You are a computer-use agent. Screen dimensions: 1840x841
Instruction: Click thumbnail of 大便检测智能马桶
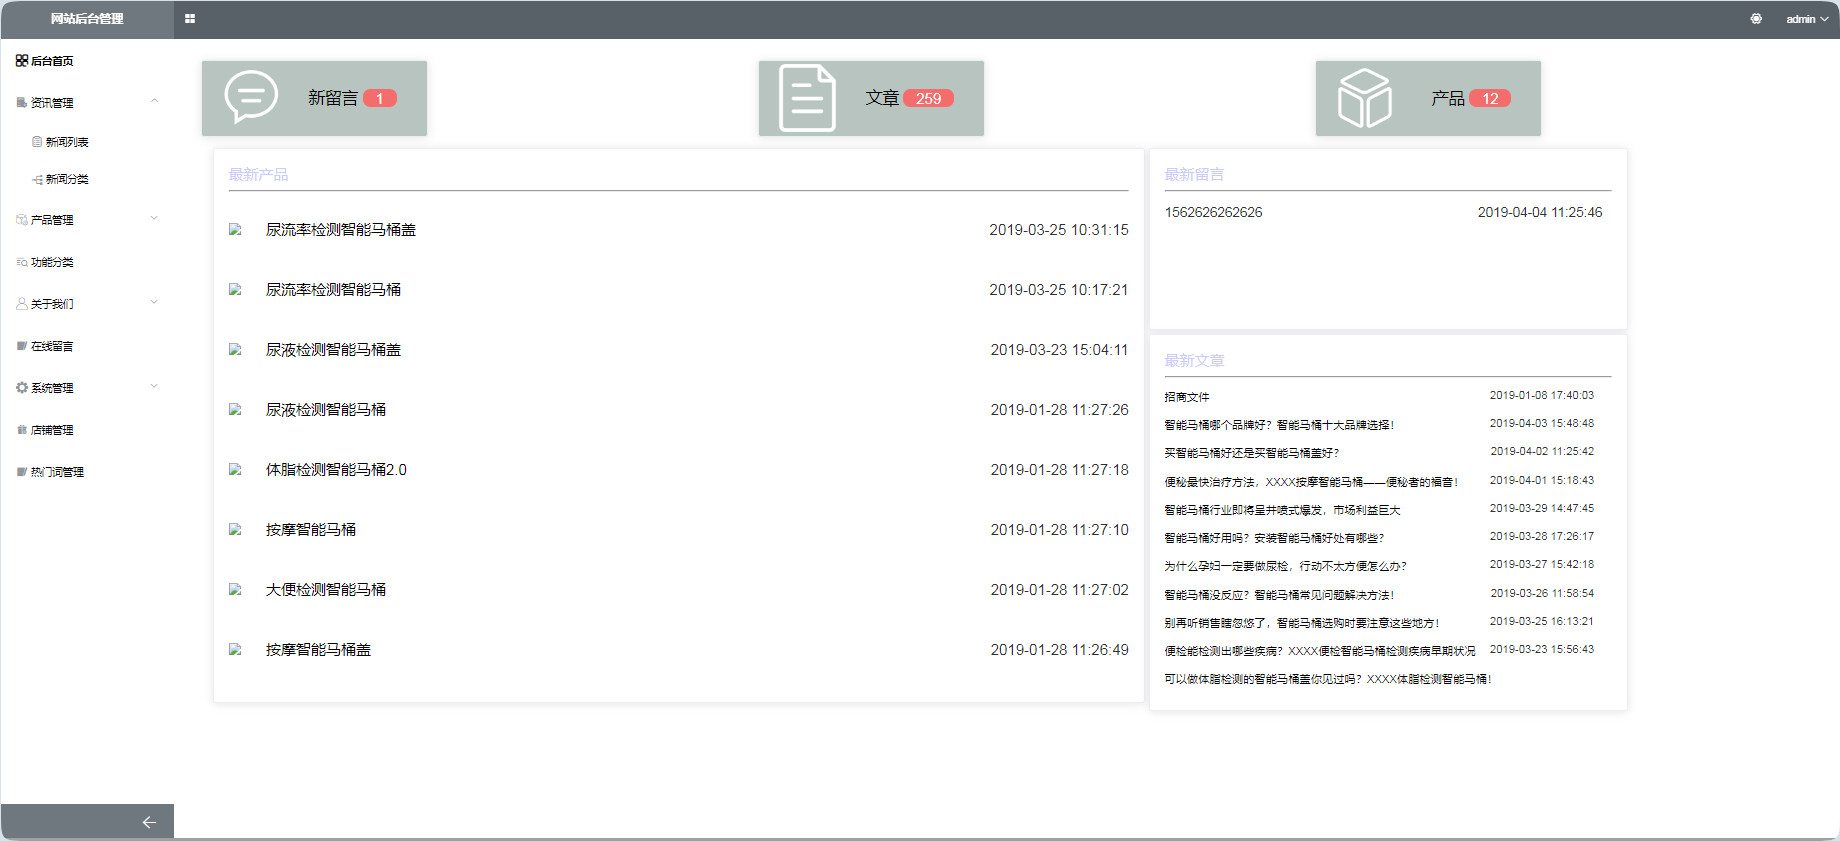pos(235,589)
